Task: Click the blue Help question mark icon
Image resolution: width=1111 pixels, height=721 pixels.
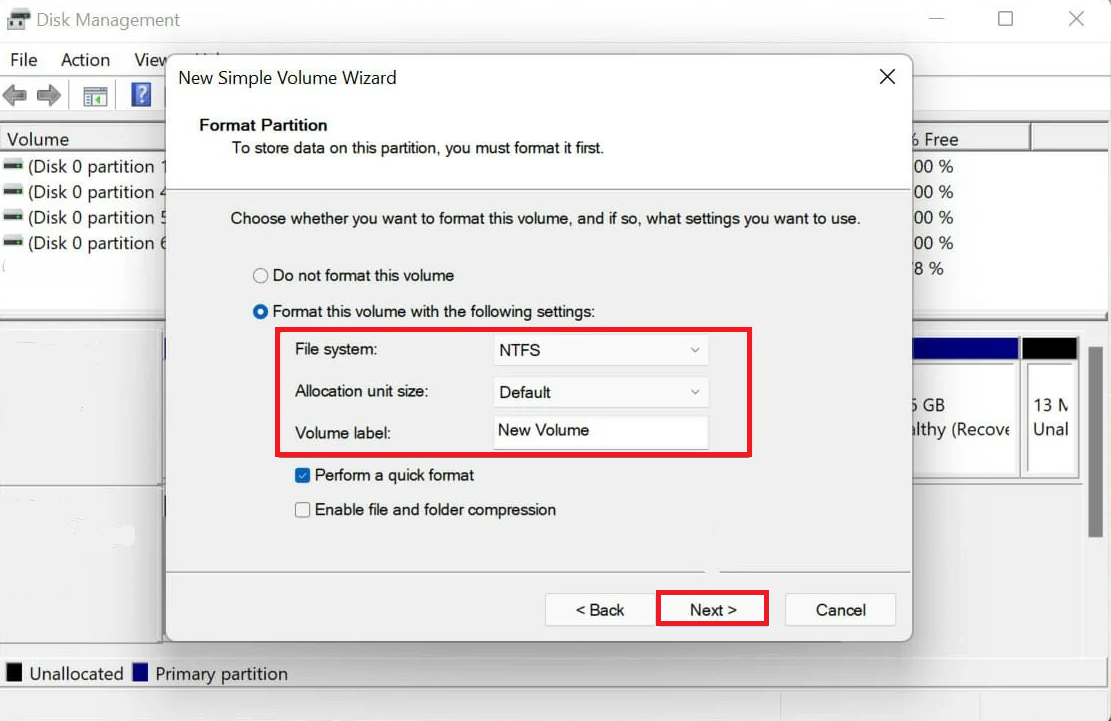Action: pos(141,94)
